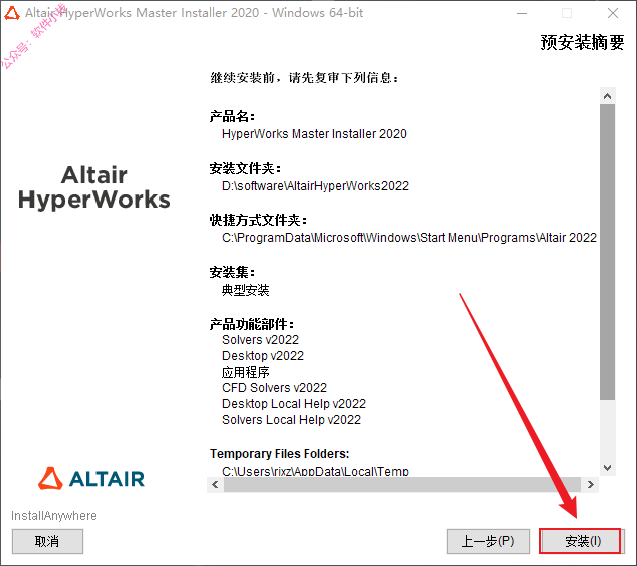Image resolution: width=637 pixels, height=566 pixels.
Task: Click the CFD Solvers v2022 entry
Action: click(x=274, y=388)
